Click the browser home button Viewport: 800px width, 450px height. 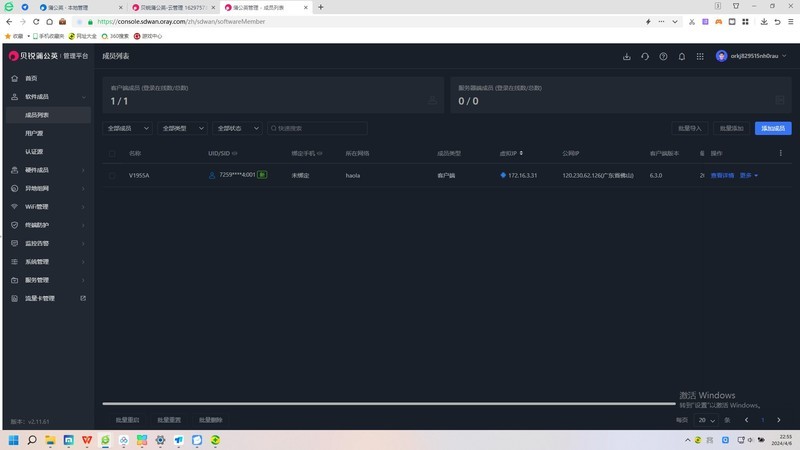tap(49, 21)
